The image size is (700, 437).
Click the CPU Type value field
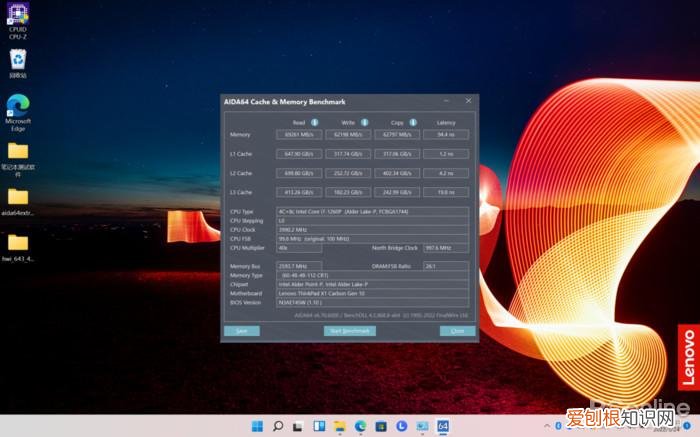pyautogui.click(x=372, y=212)
